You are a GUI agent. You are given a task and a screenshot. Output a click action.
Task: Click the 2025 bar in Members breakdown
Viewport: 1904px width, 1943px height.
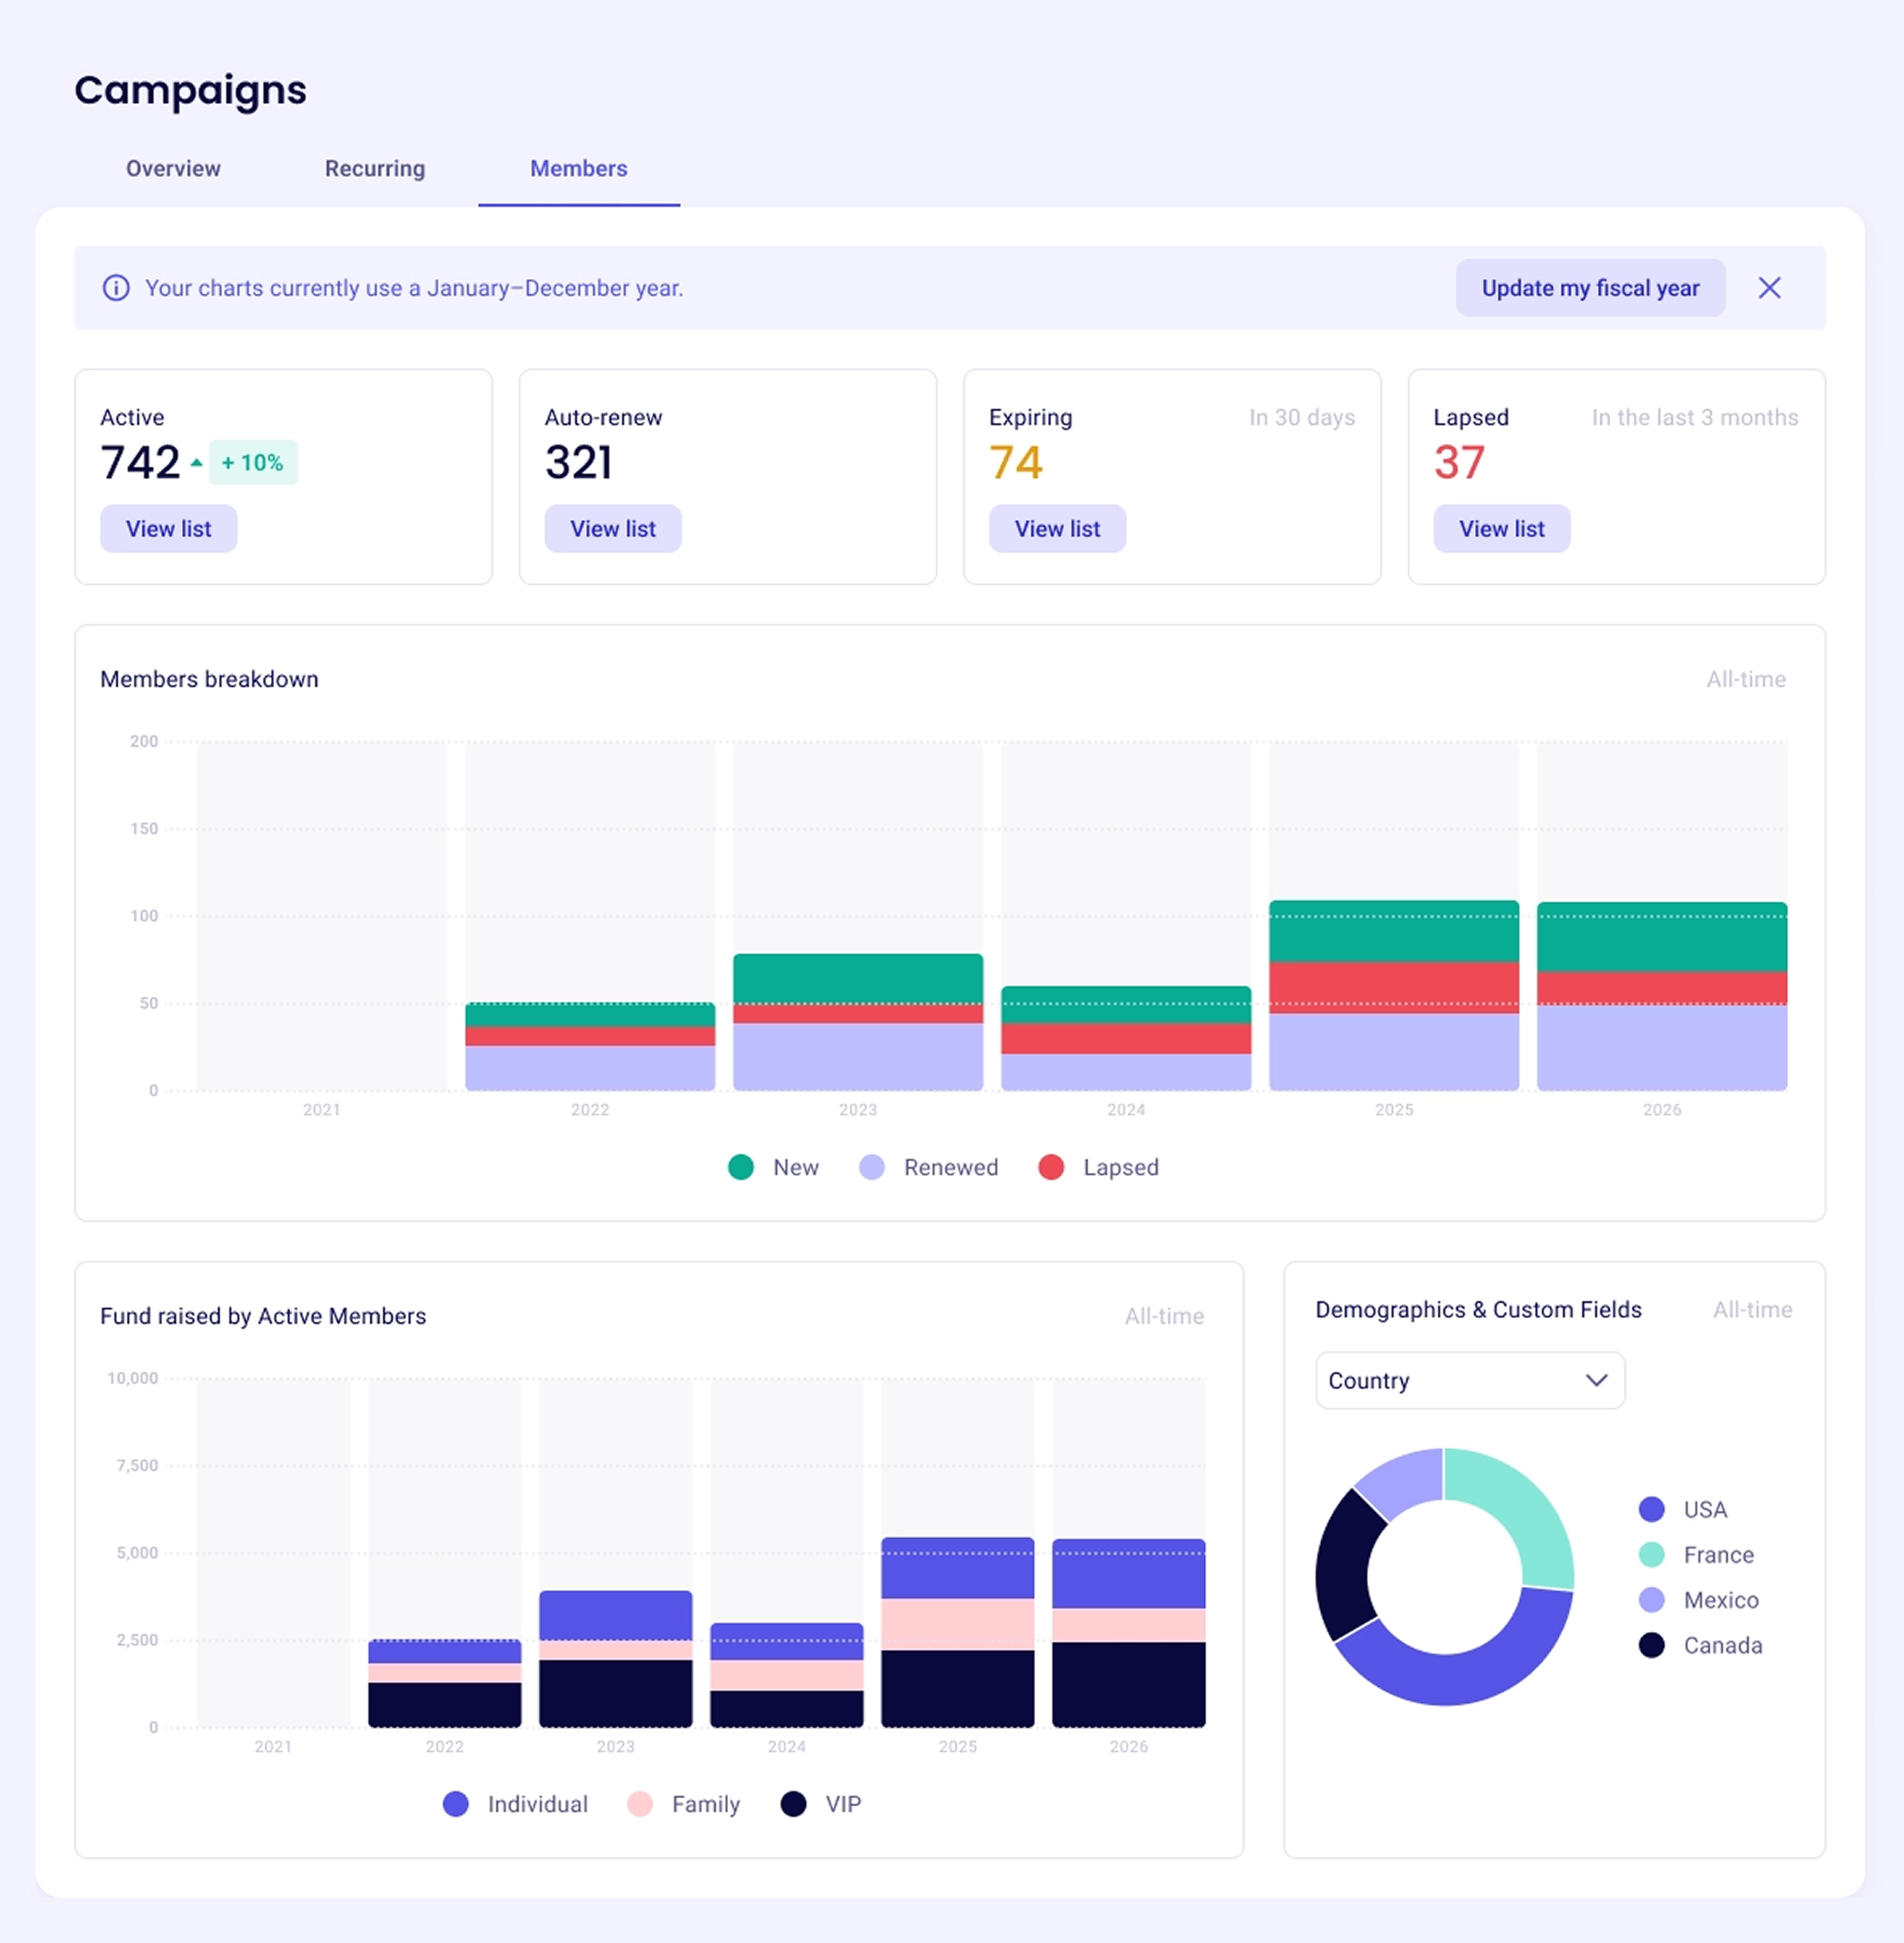[1394, 995]
